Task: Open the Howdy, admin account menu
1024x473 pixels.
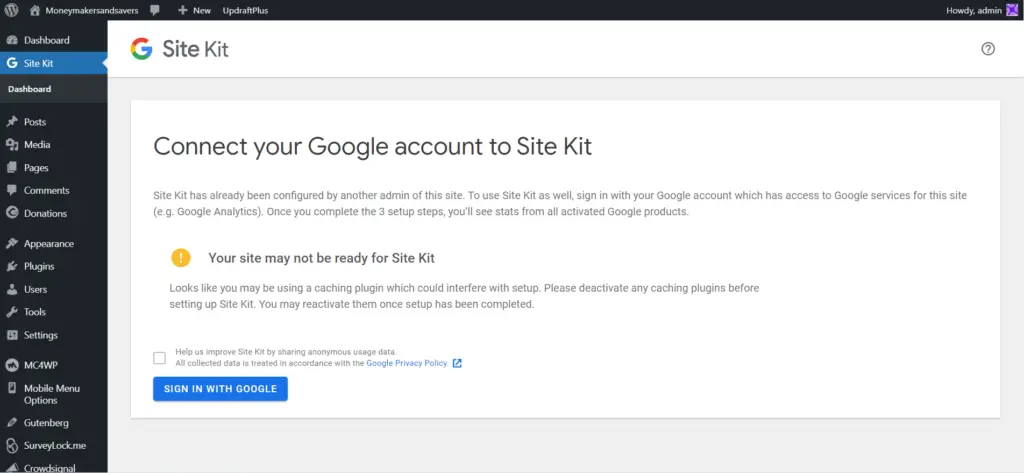Action: coord(982,10)
